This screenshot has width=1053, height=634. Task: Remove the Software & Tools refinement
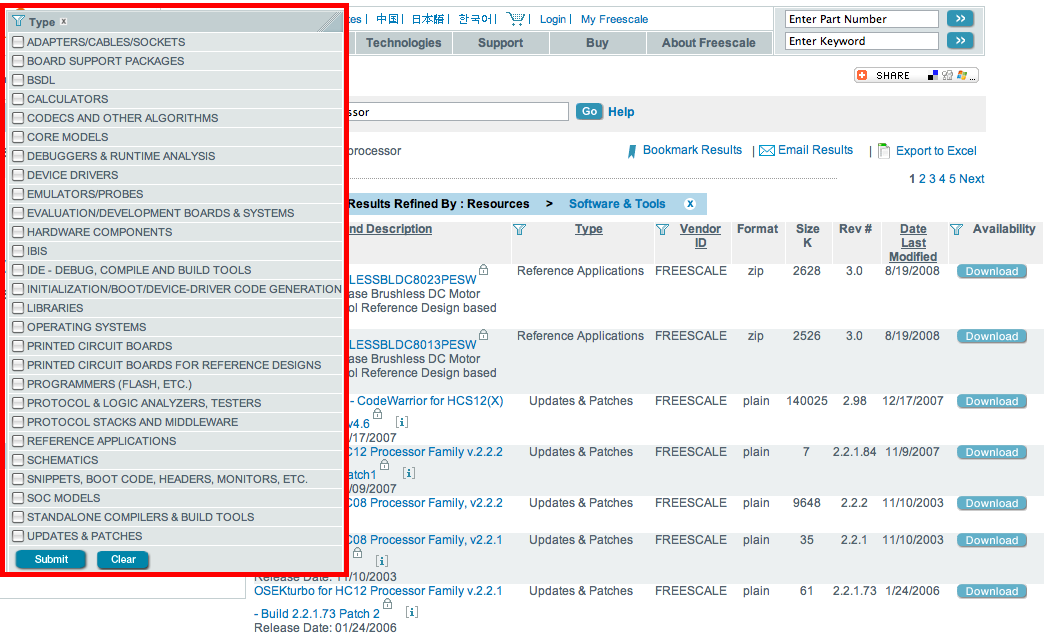689,204
